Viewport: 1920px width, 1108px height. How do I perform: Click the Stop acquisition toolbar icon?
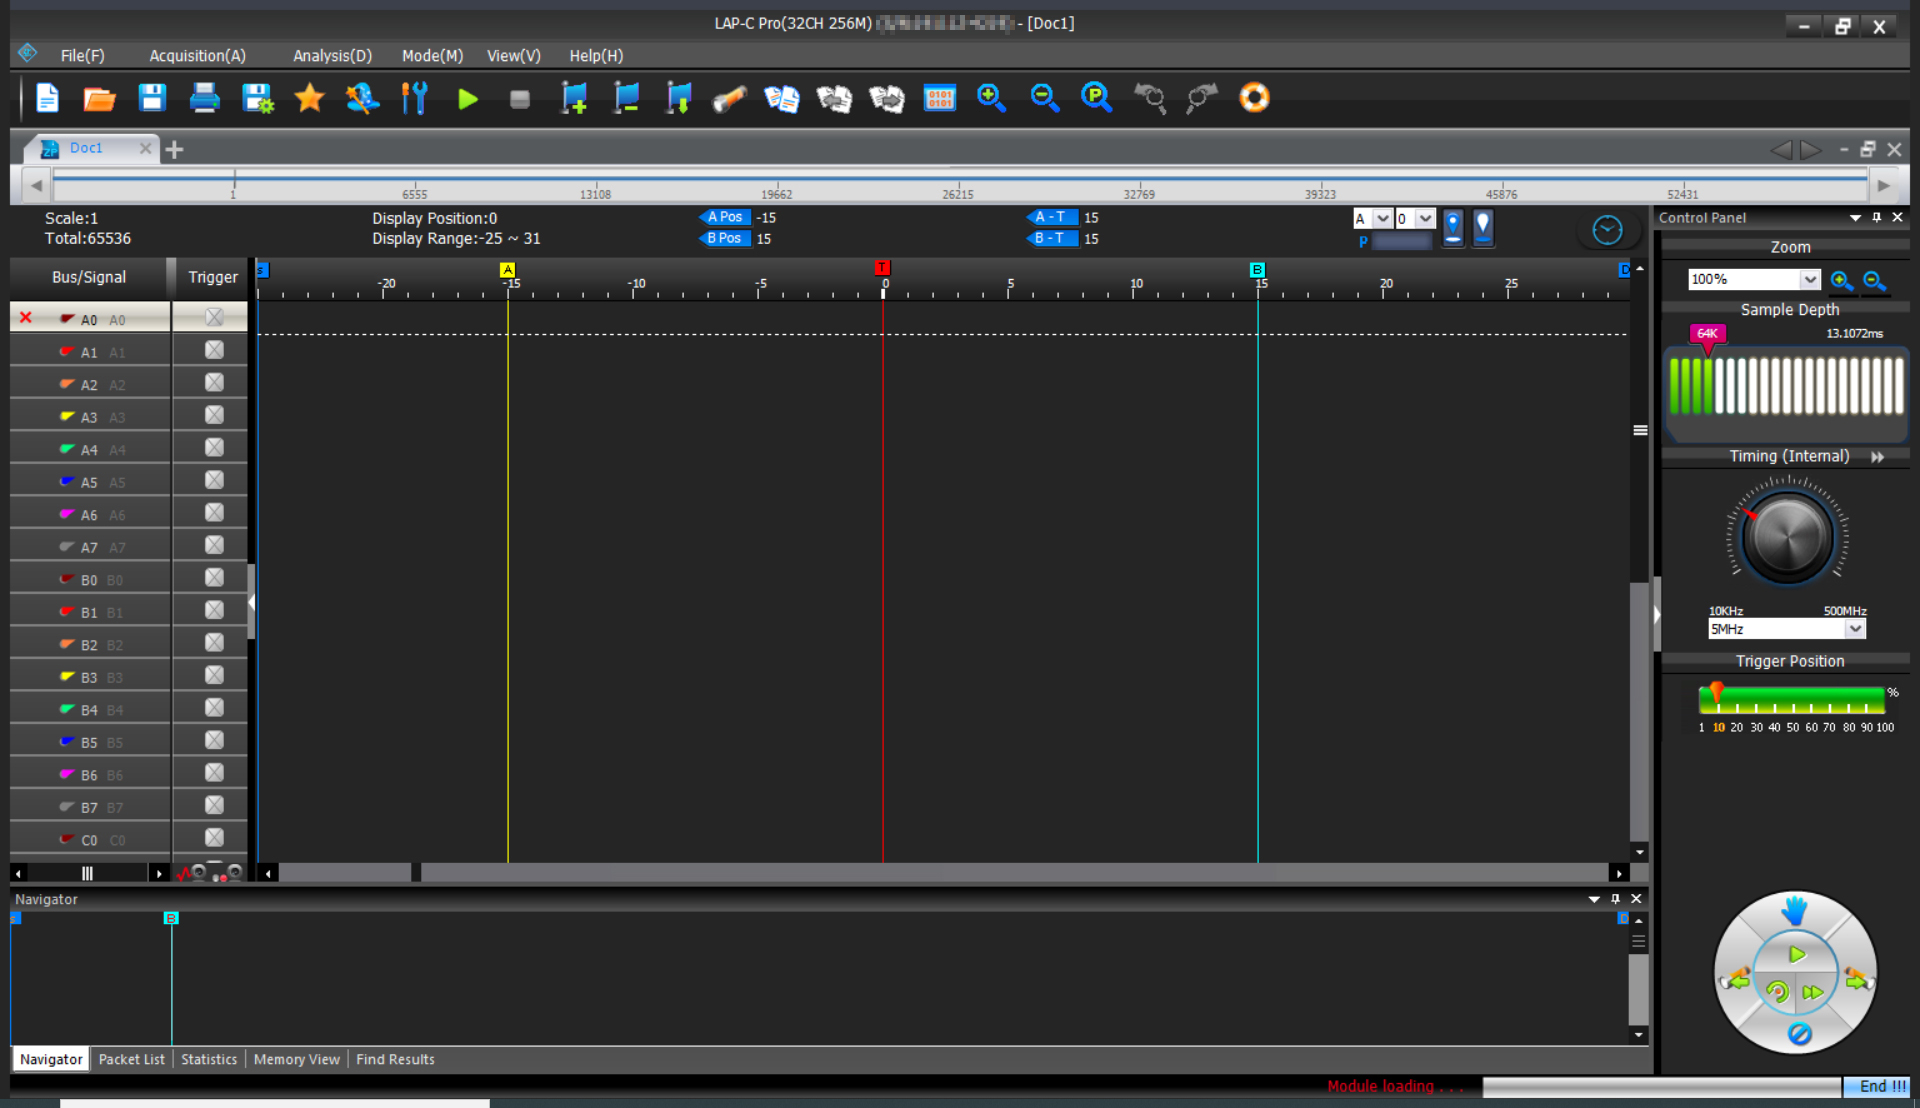519,99
